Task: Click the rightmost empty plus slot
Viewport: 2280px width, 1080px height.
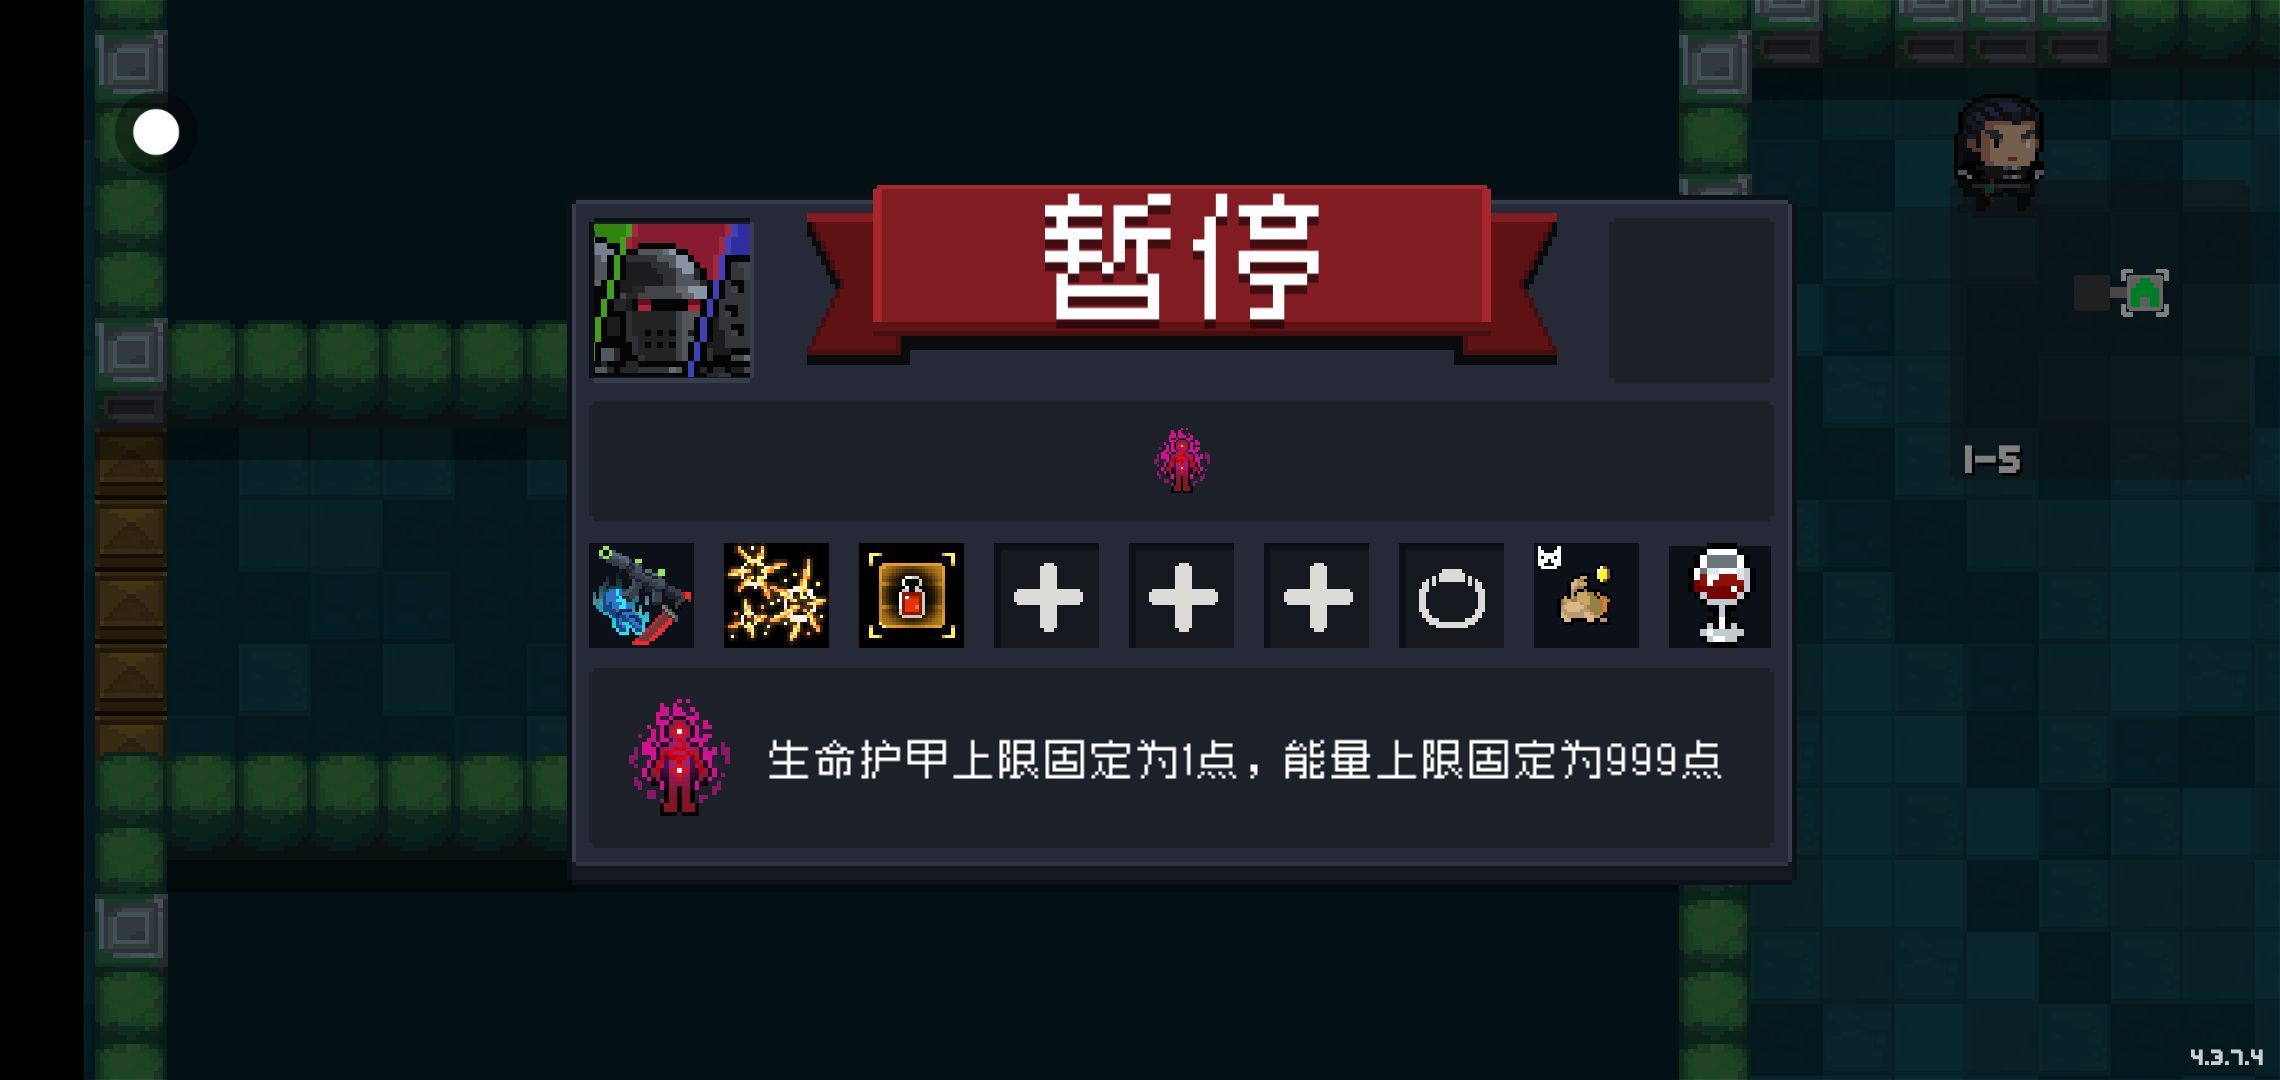Action: (x=1316, y=596)
